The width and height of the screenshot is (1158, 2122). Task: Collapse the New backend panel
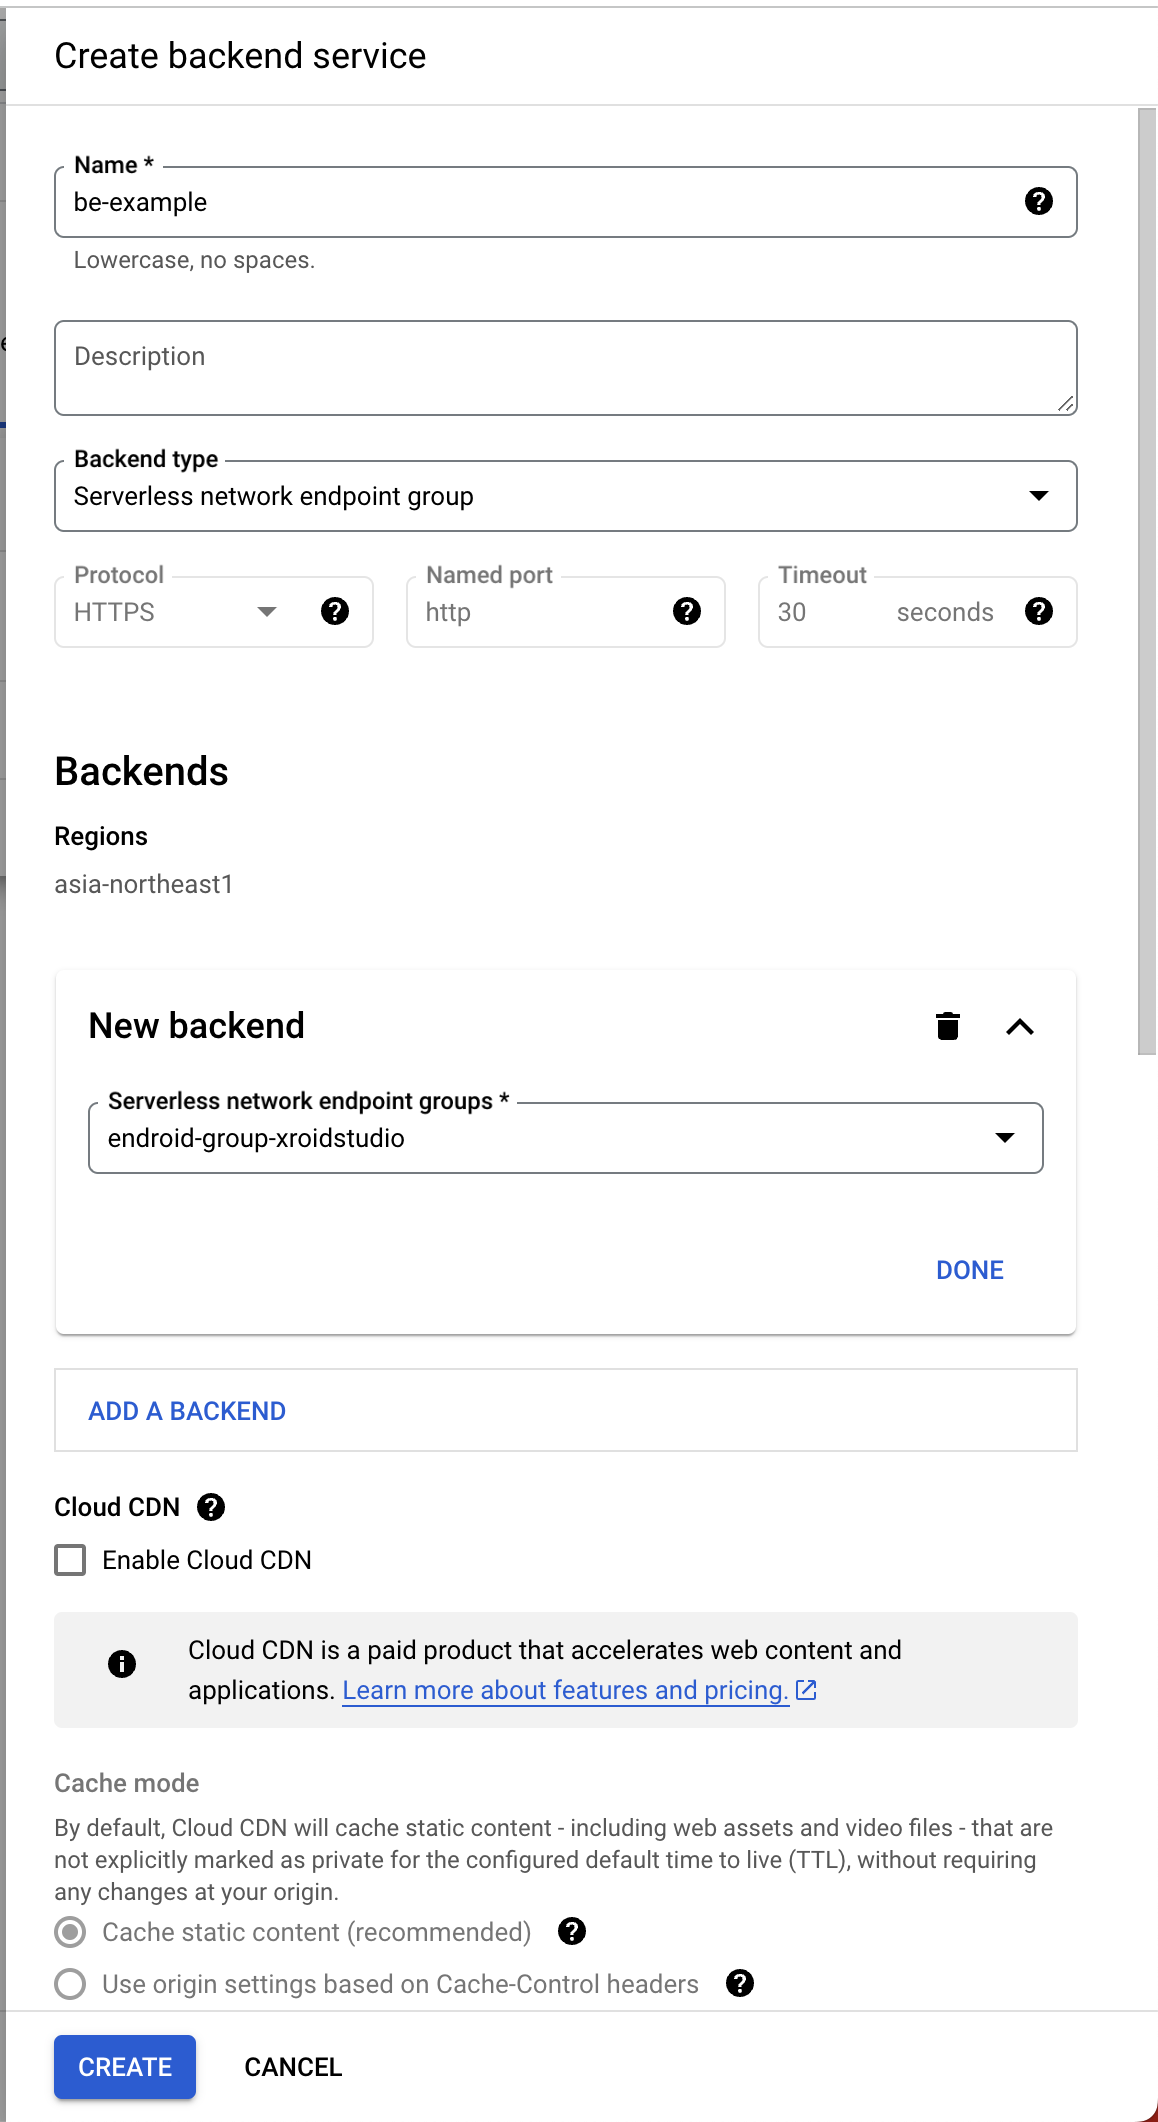(x=1020, y=1027)
